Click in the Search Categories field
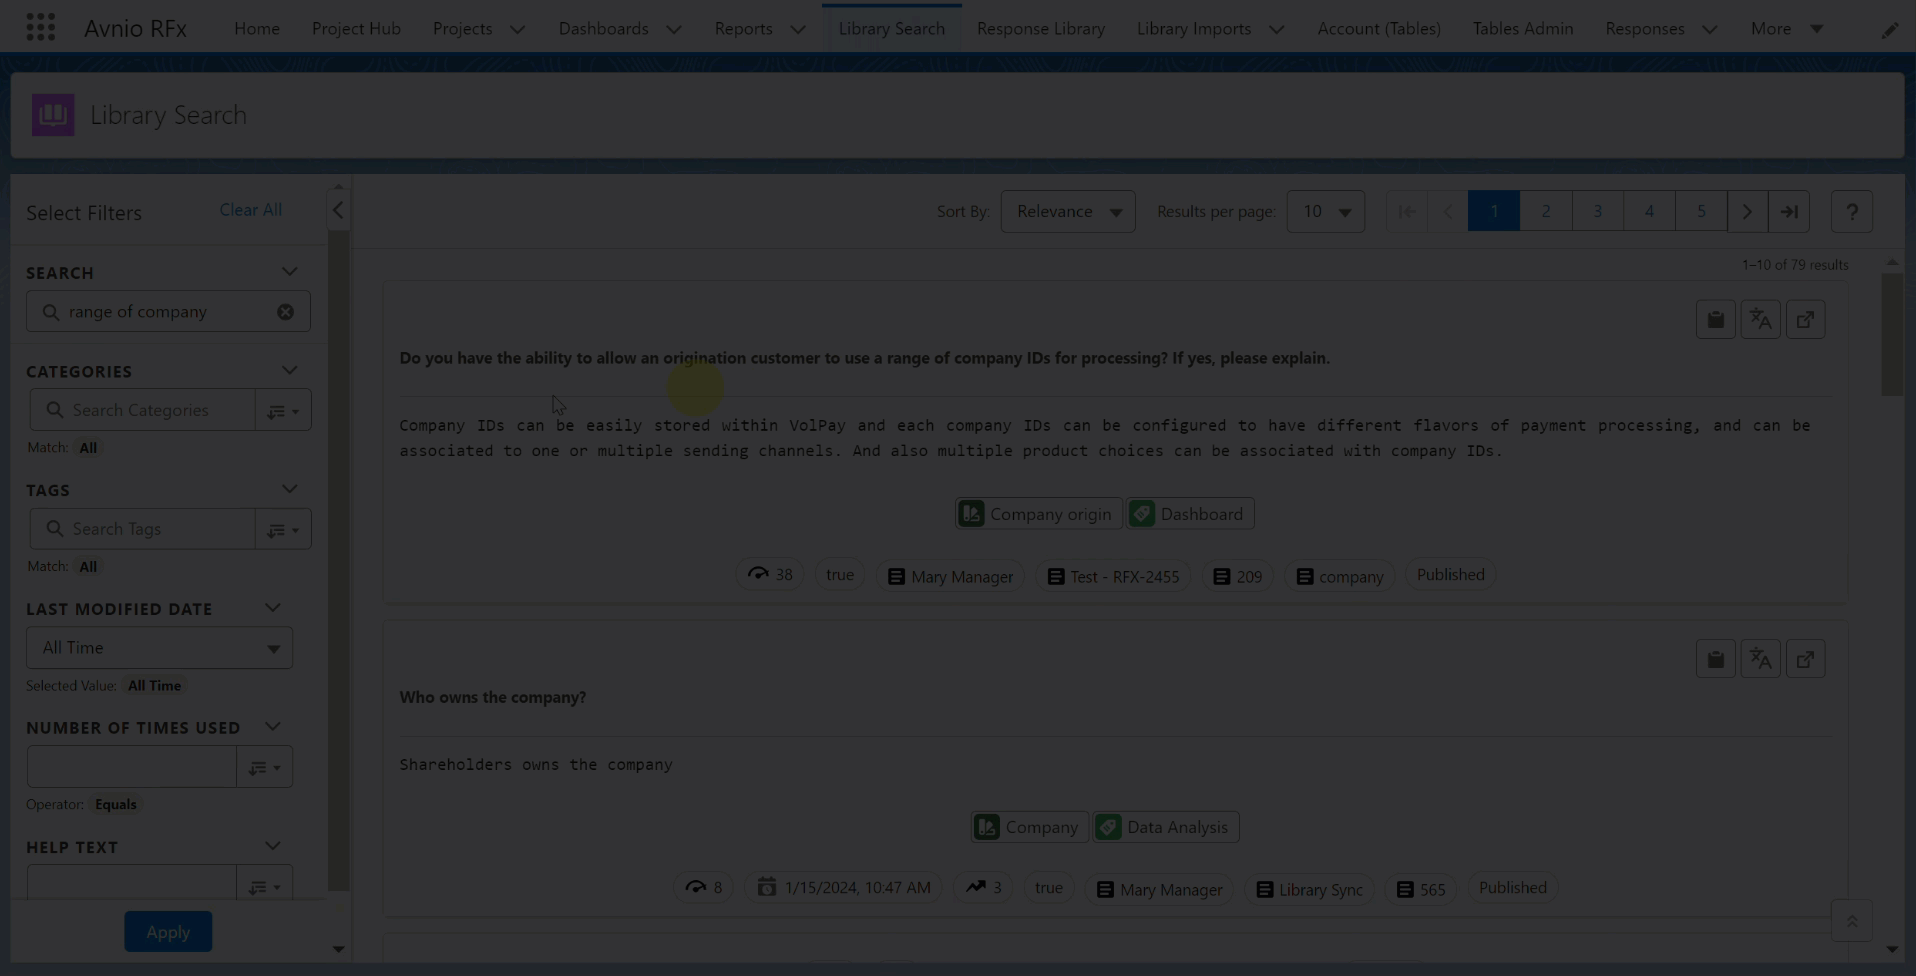Image resolution: width=1916 pixels, height=976 pixels. point(142,410)
